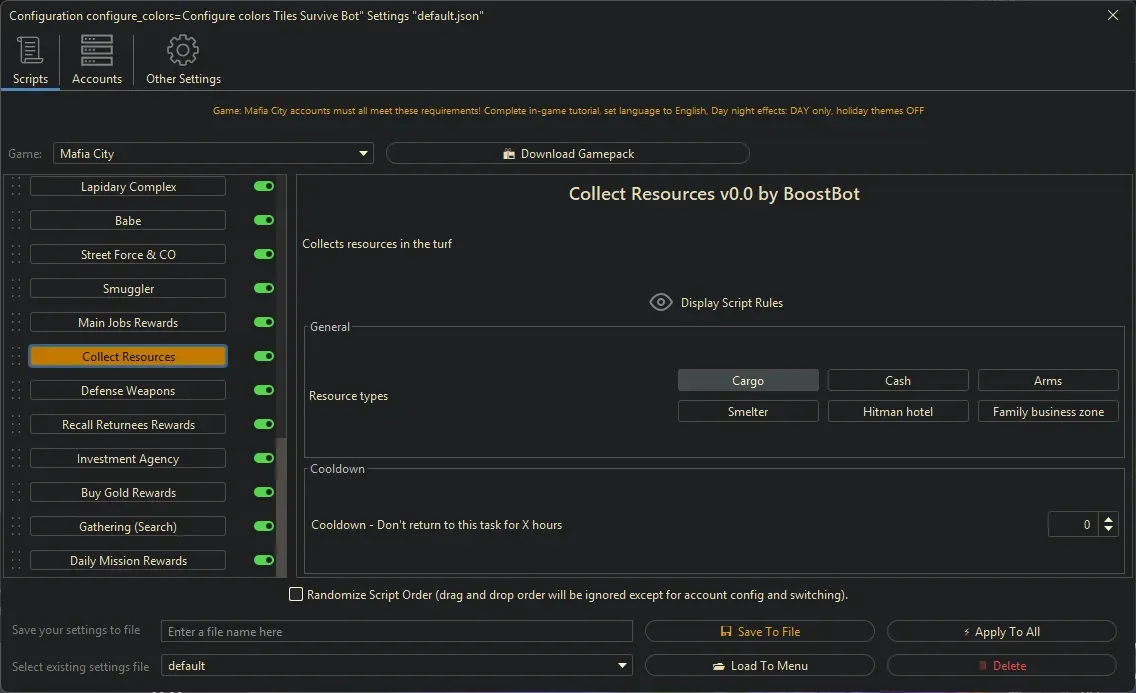Turn off the Smuggler script toggle
1136x693 pixels.
pos(263,288)
